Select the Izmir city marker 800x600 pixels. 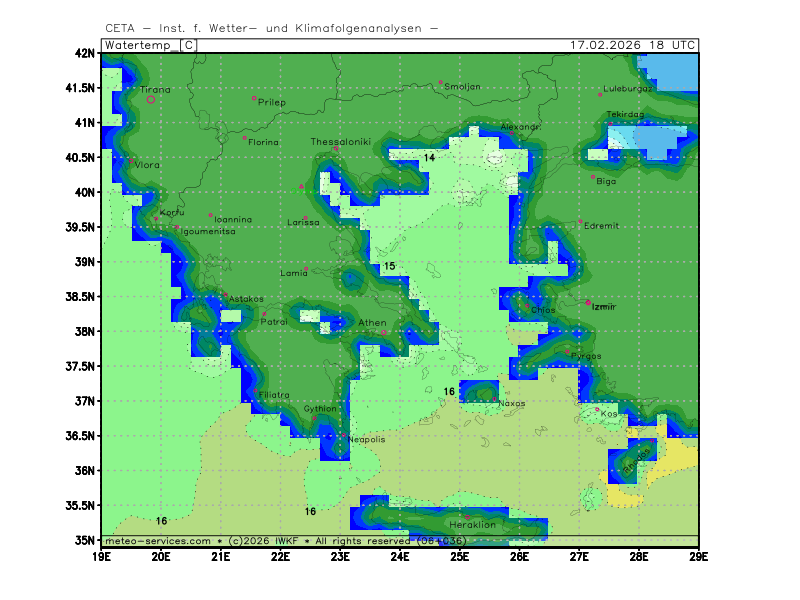pos(588,302)
